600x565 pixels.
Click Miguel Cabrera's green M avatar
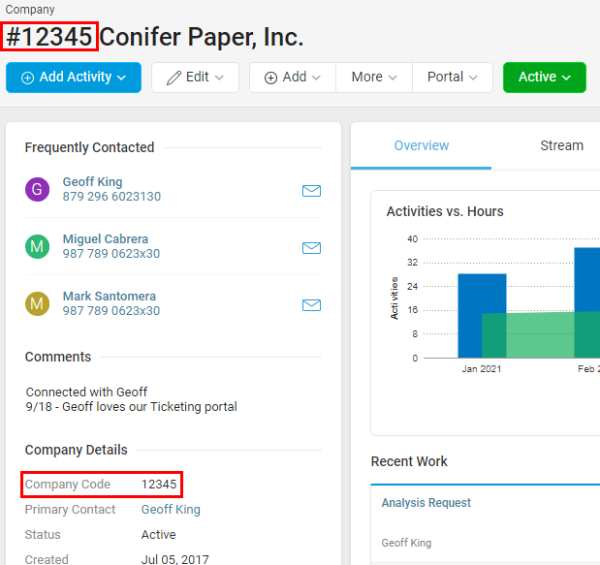37,247
